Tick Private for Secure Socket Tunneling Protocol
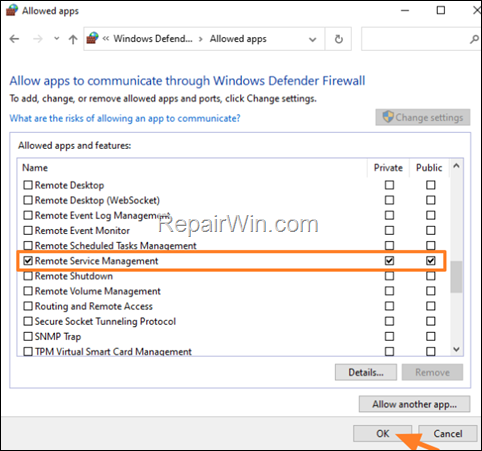Image resolution: width=482 pixels, height=451 pixels. (389, 321)
